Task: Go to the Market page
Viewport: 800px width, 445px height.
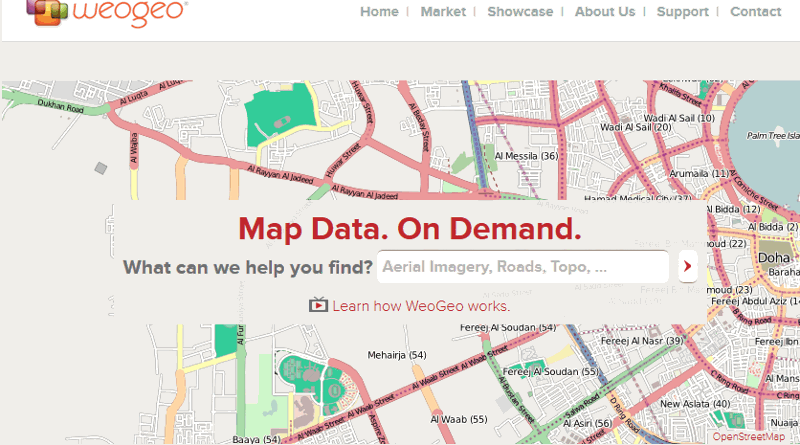Action: pyautogui.click(x=443, y=12)
